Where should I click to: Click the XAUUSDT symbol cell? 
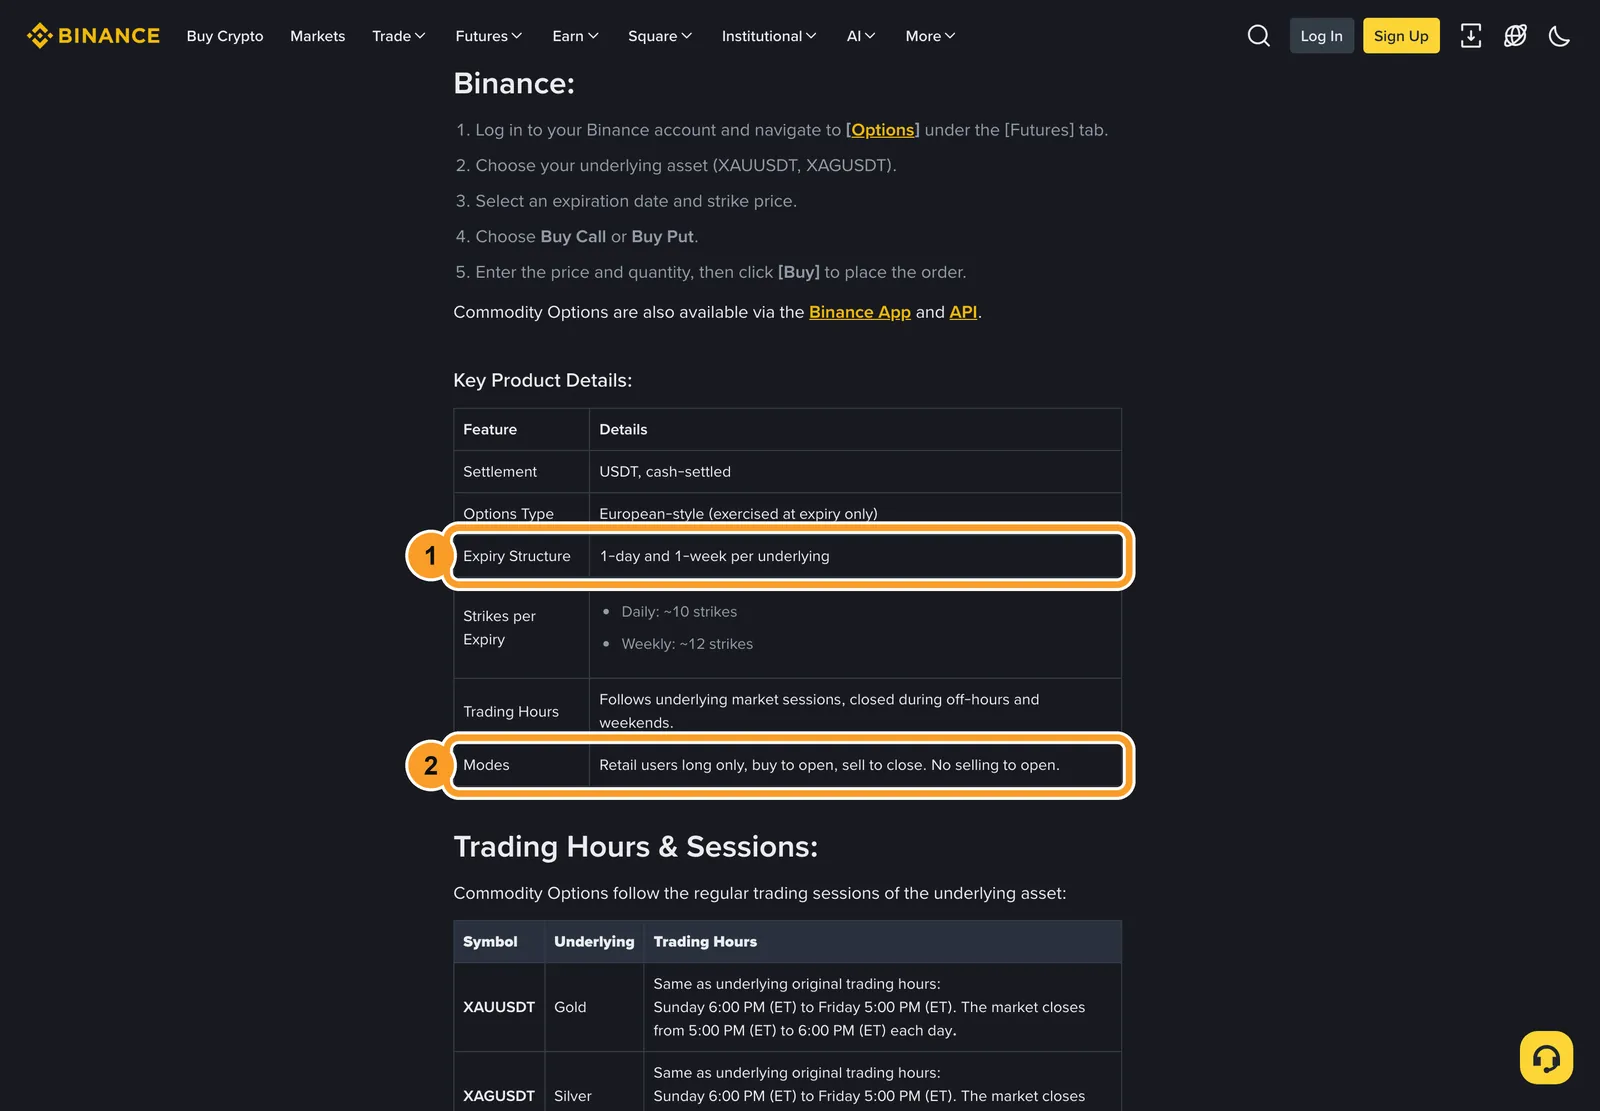tap(499, 1007)
